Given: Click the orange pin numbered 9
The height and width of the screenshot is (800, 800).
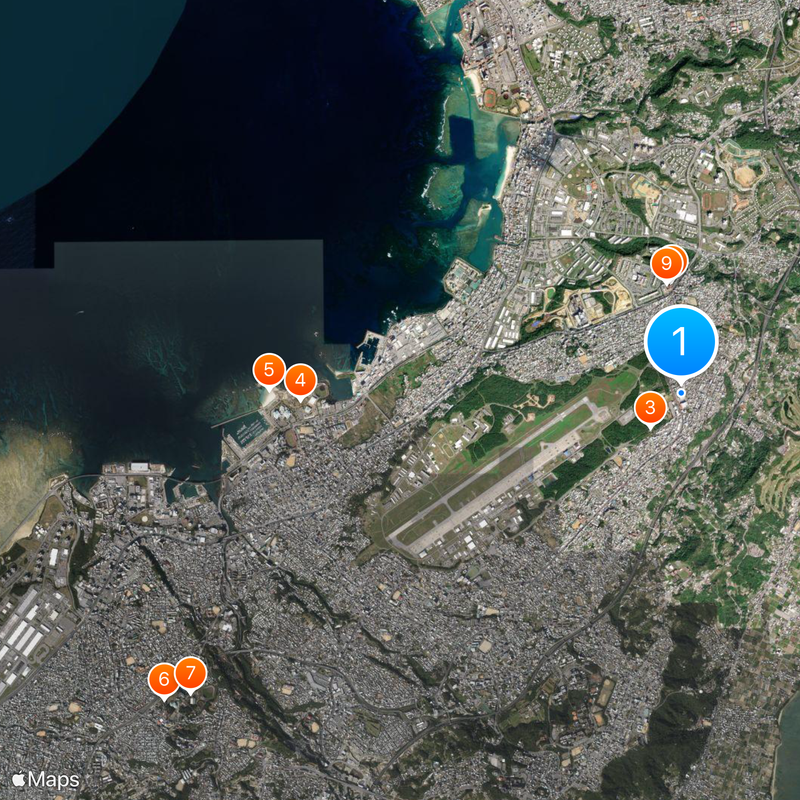Looking at the screenshot, I should tap(664, 264).
